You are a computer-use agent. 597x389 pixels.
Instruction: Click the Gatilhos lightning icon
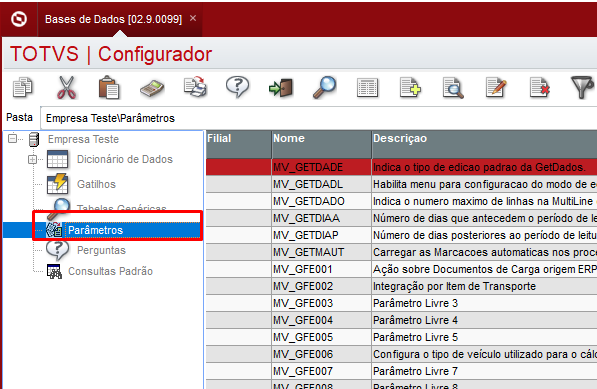[57, 184]
